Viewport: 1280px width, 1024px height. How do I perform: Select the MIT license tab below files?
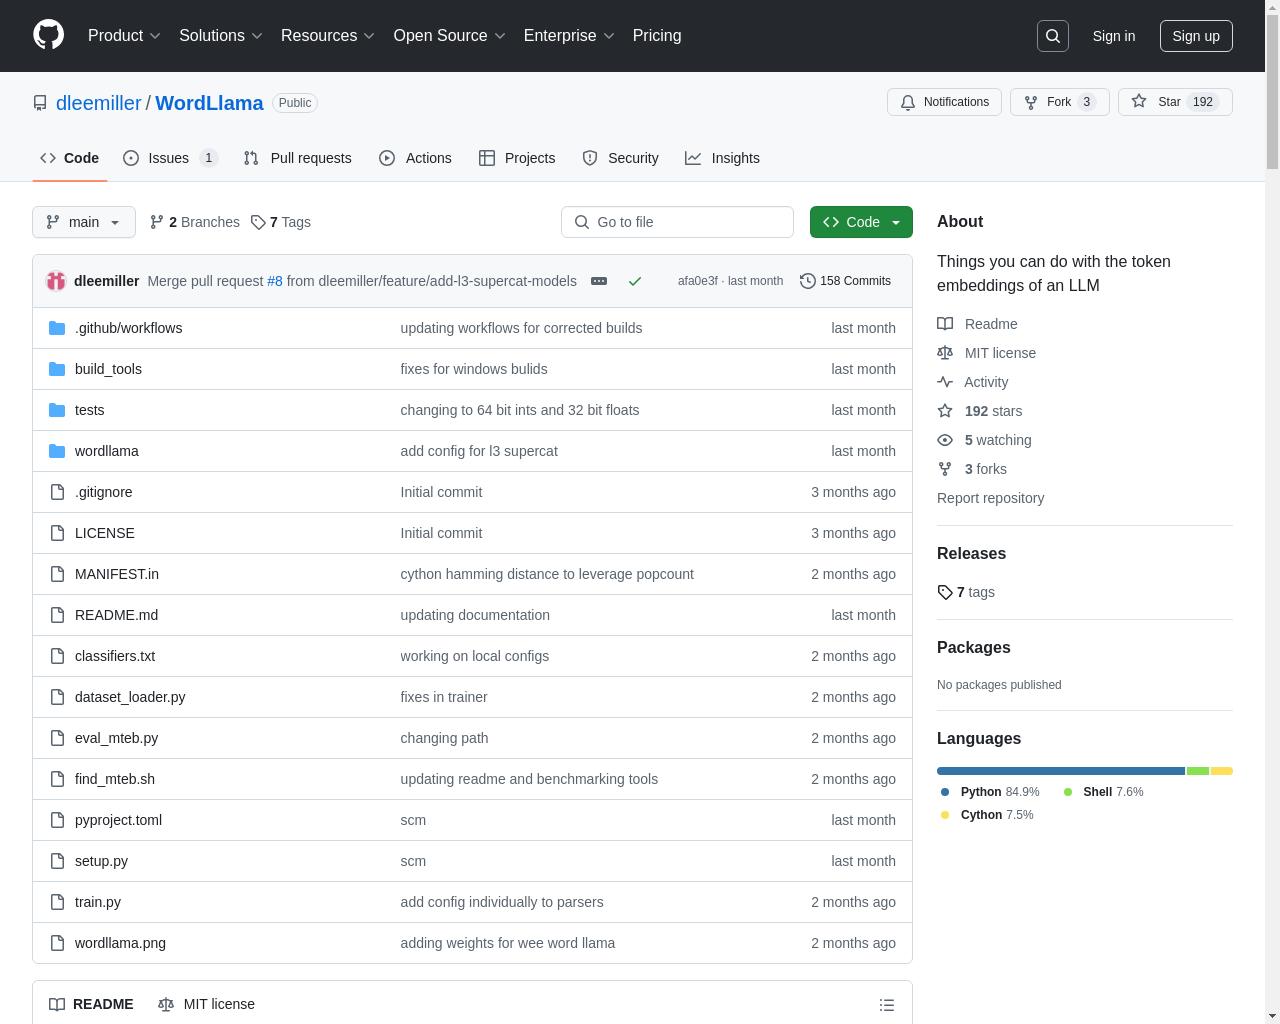(206, 1004)
